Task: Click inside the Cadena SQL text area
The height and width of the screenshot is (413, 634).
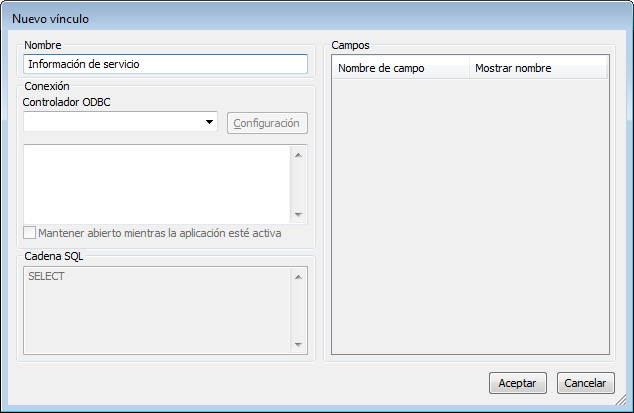Action: pyautogui.click(x=155, y=310)
